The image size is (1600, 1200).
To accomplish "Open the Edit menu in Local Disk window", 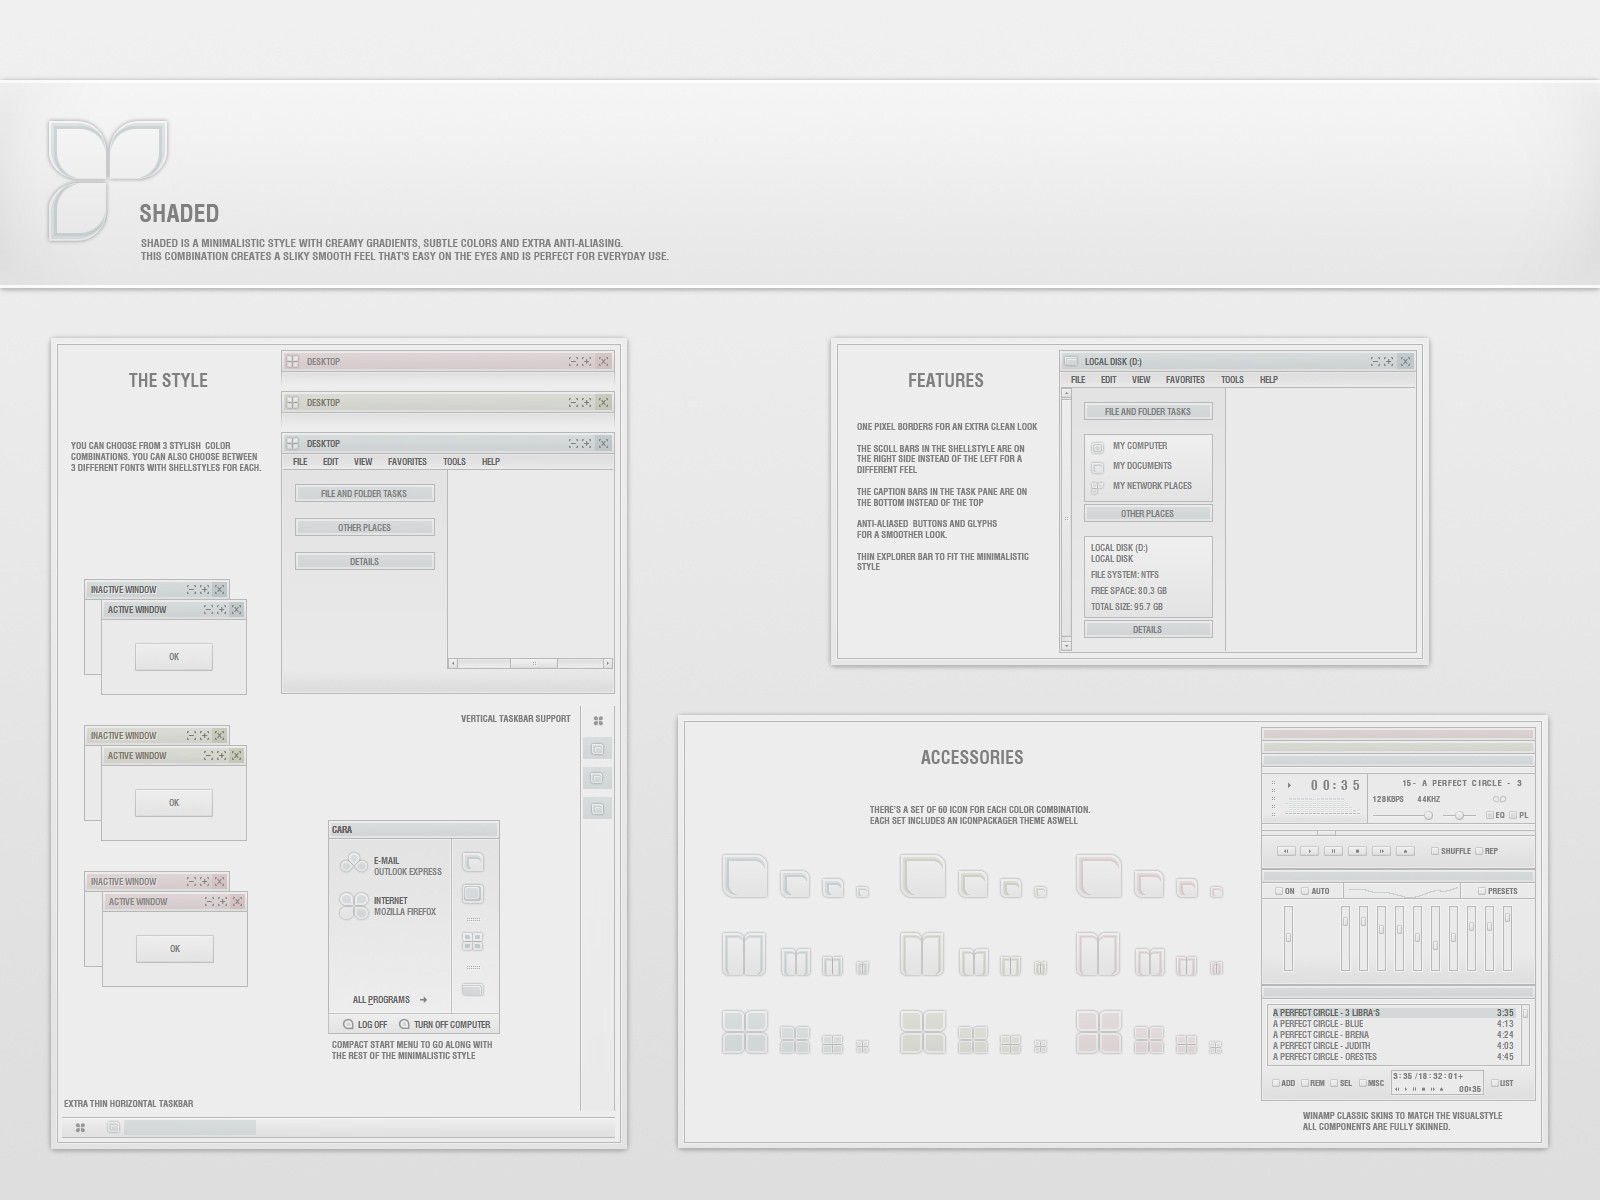I will pyautogui.click(x=1108, y=380).
